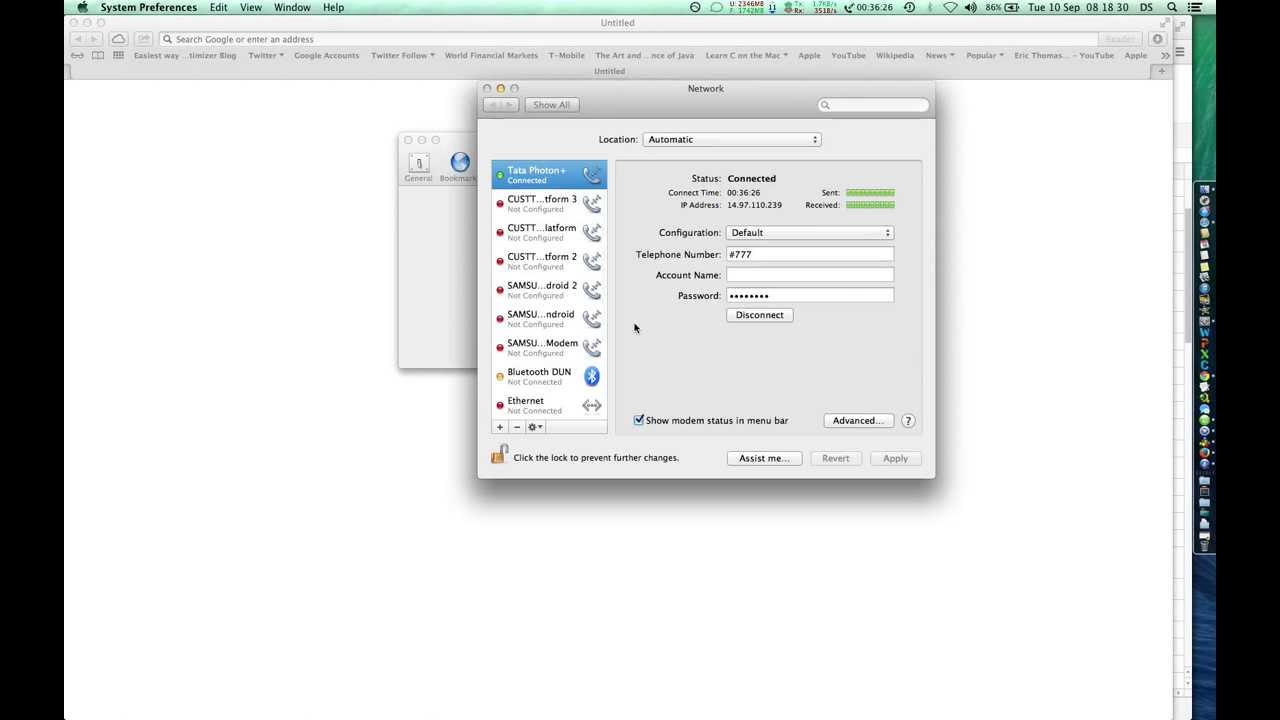This screenshot has height=720, width=1280.
Task: Enter full screen in the Safari window
Action: (x=1165, y=23)
